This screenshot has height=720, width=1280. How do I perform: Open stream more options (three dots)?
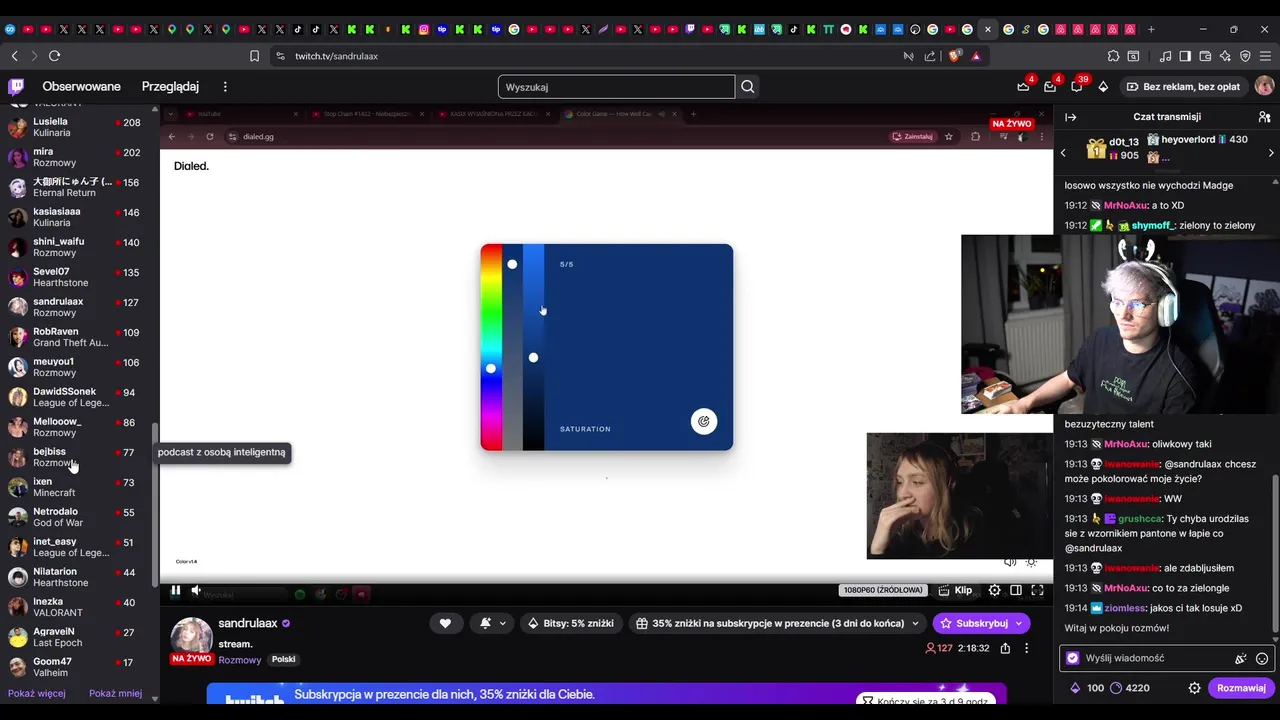(x=1026, y=648)
